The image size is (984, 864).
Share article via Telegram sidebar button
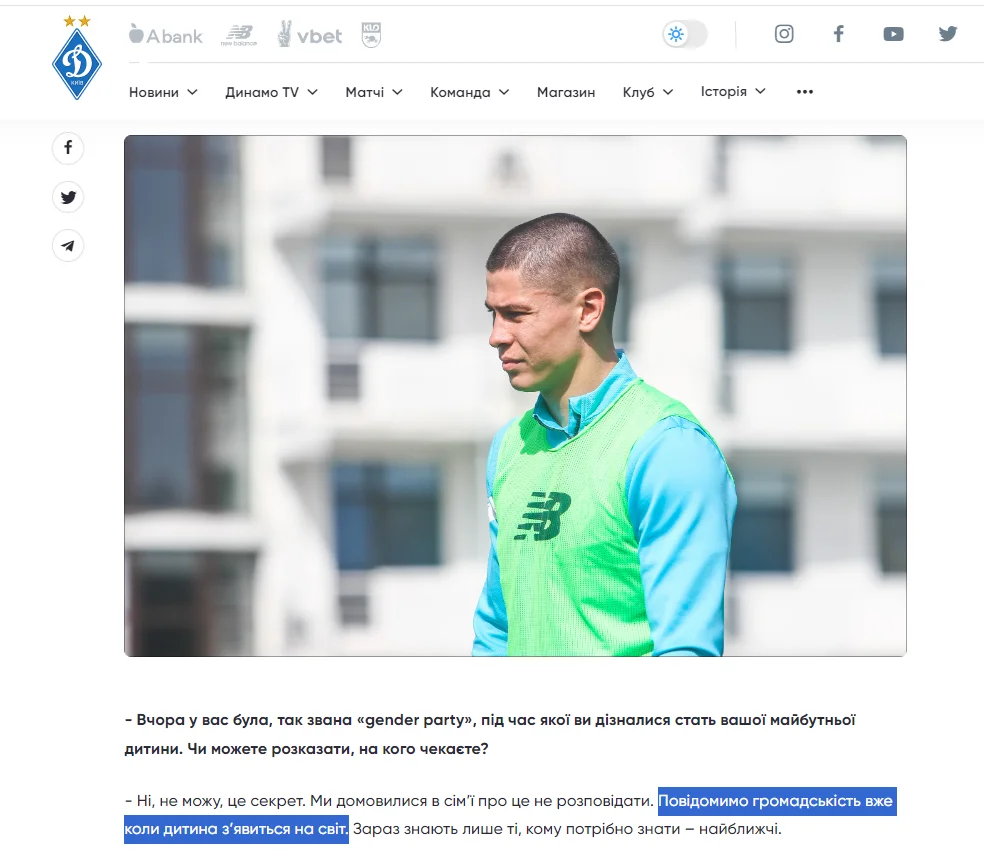click(68, 246)
